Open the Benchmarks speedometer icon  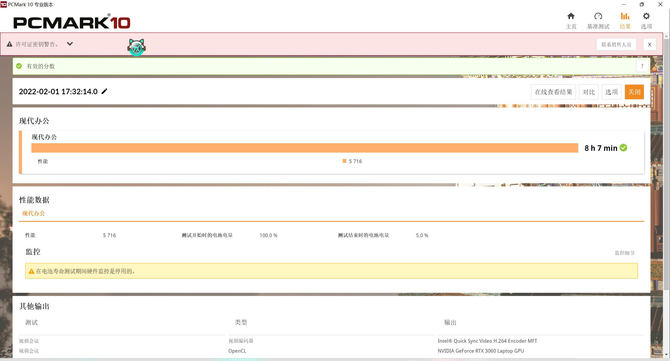click(598, 16)
